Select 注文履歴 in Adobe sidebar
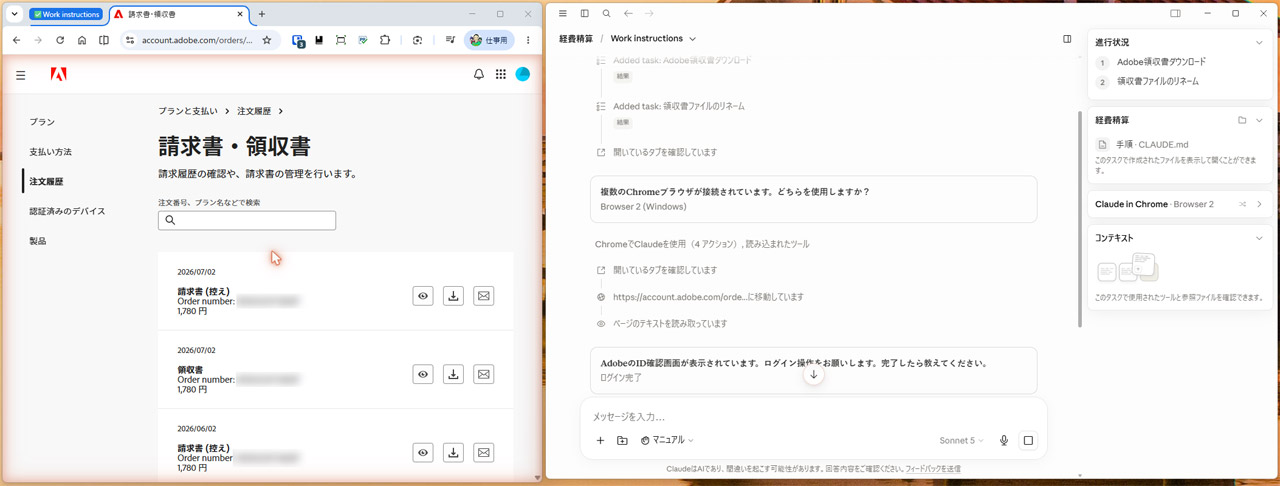 click(x=46, y=182)
